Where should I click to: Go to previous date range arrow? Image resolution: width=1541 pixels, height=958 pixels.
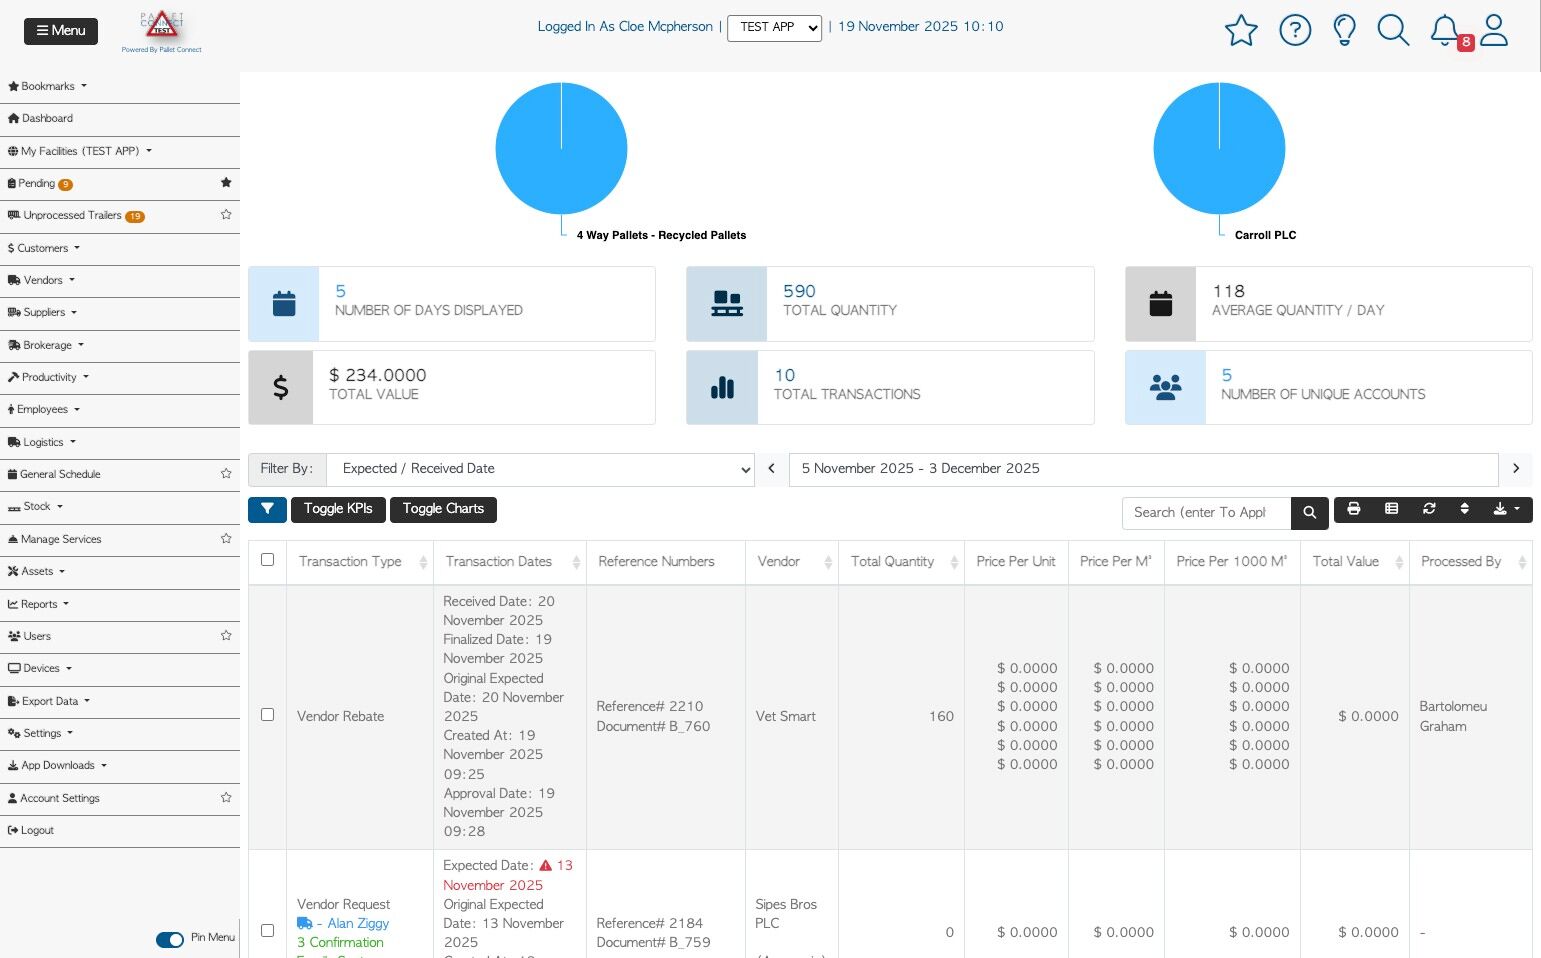[771, 469]
